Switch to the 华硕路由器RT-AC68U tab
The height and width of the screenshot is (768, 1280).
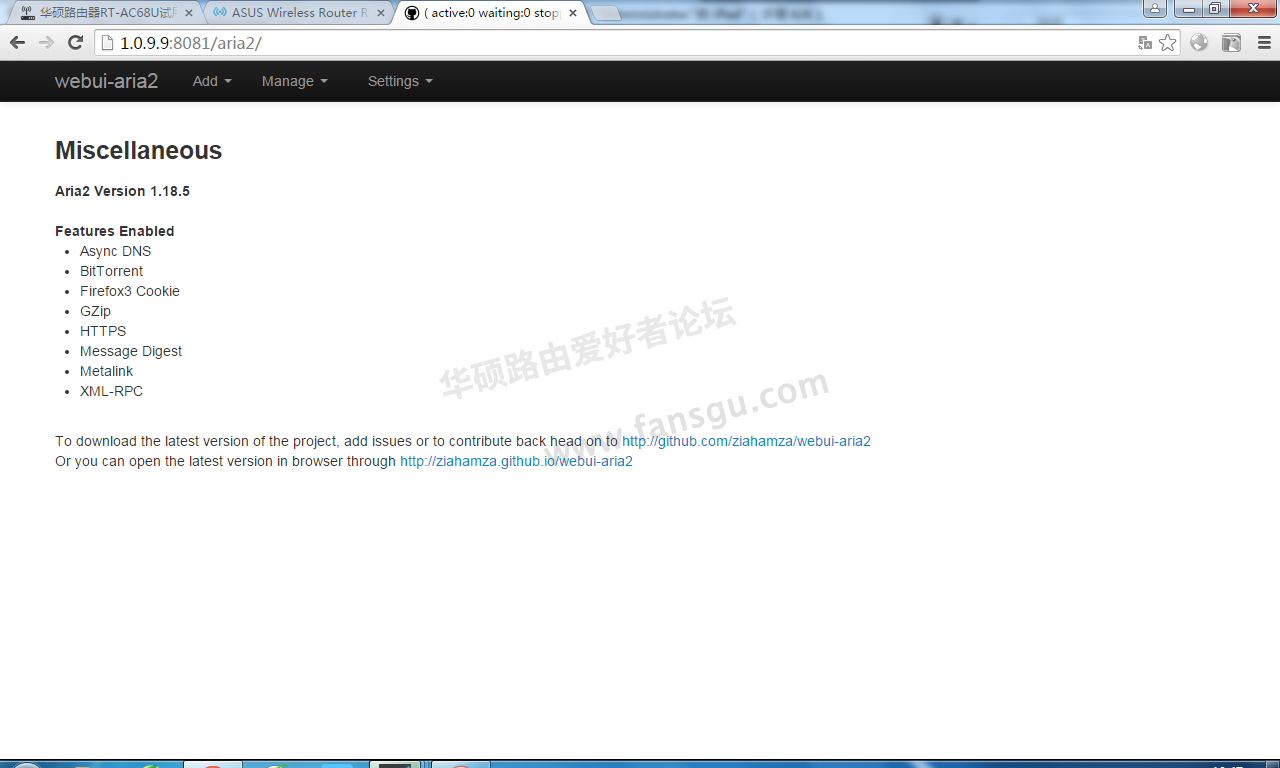point(106,13)
